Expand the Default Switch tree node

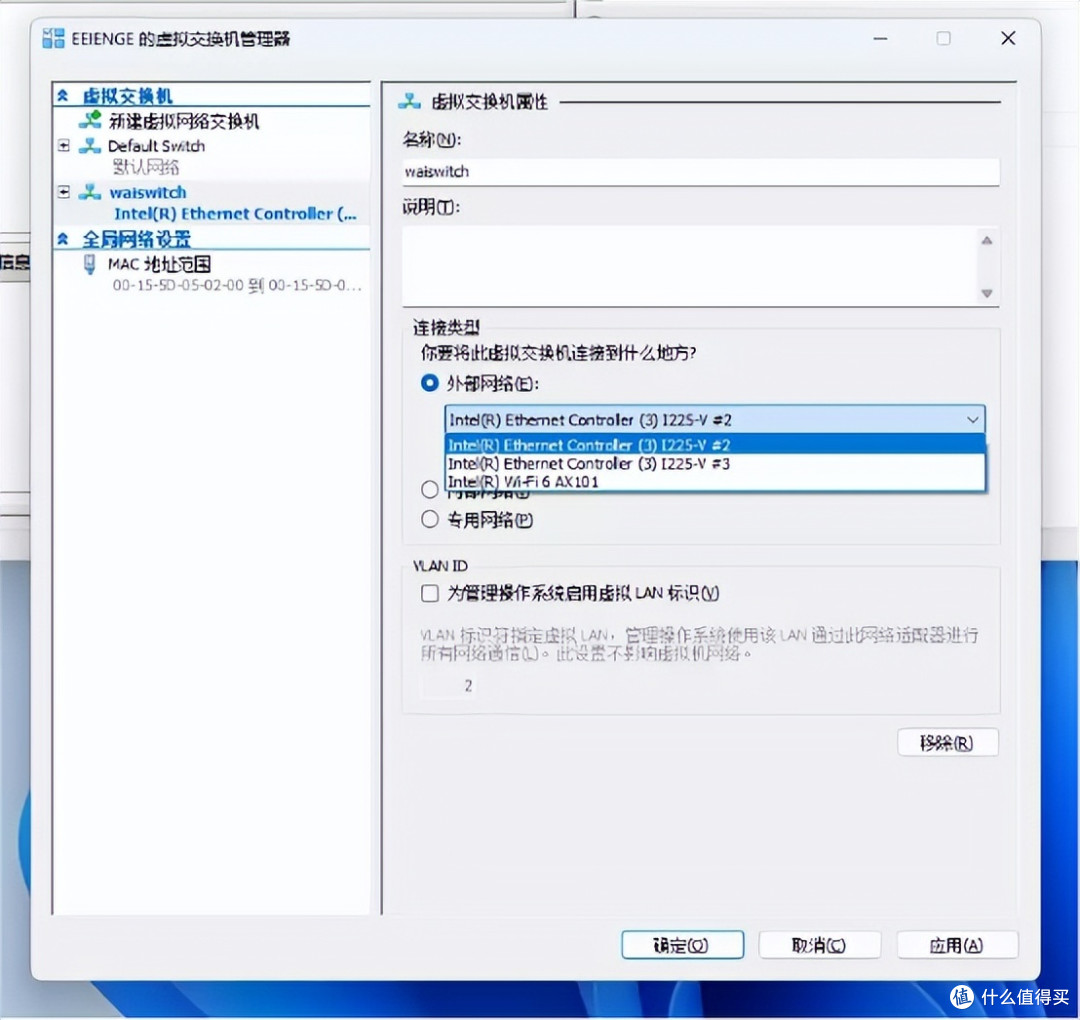point(63,145)
